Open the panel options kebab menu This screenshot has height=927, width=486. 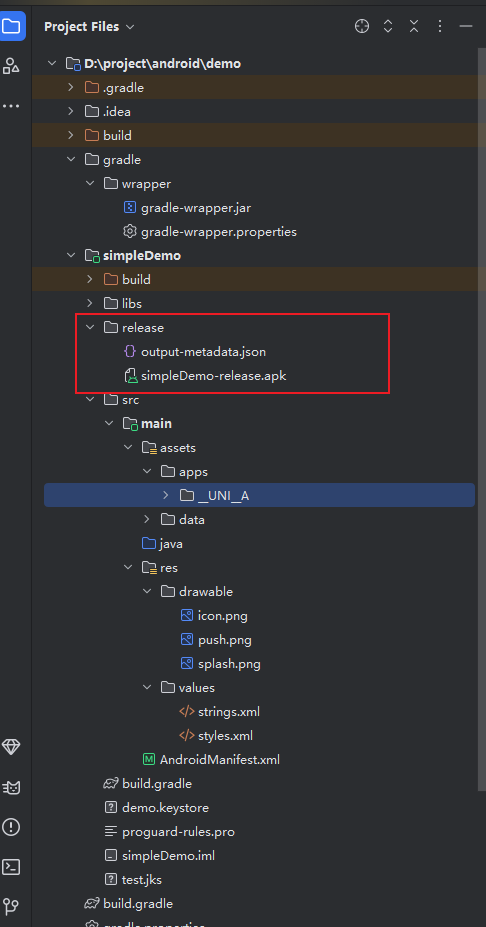click(x=440, y=27)
